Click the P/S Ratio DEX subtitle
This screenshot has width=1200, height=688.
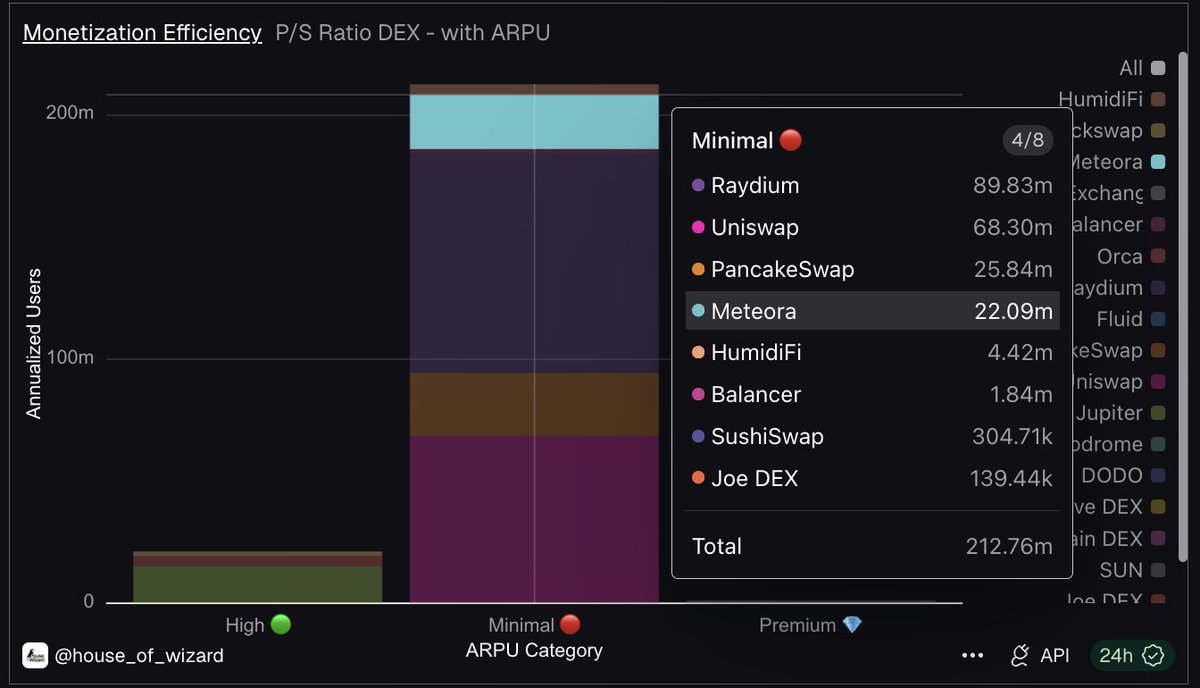coord(413,33)
